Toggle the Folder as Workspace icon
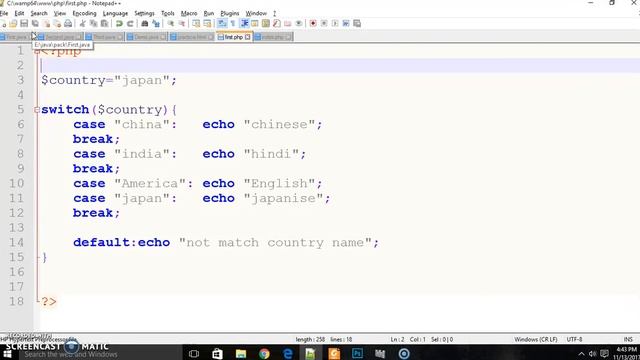 tap(288, 24)
